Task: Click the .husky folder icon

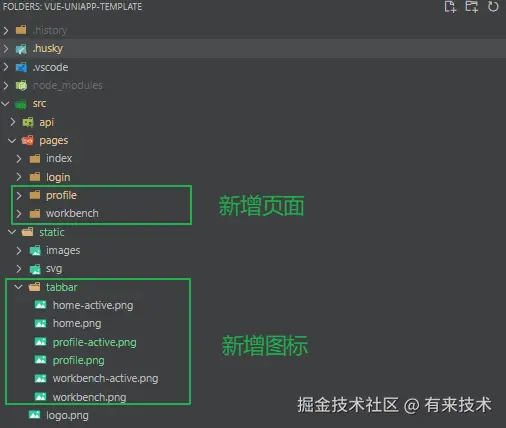Action: [x=21, y=49]
